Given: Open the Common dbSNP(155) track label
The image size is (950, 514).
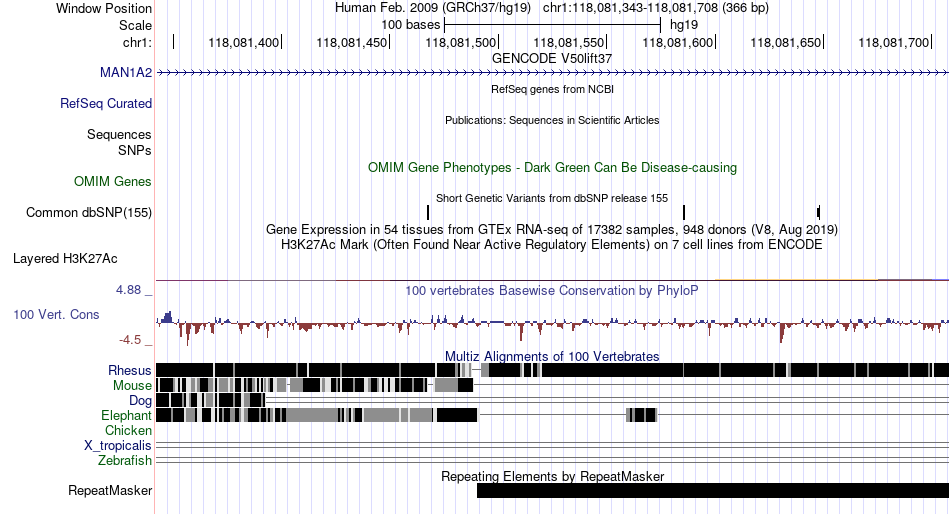Looking at the screenshot, I should coord(89,213).
